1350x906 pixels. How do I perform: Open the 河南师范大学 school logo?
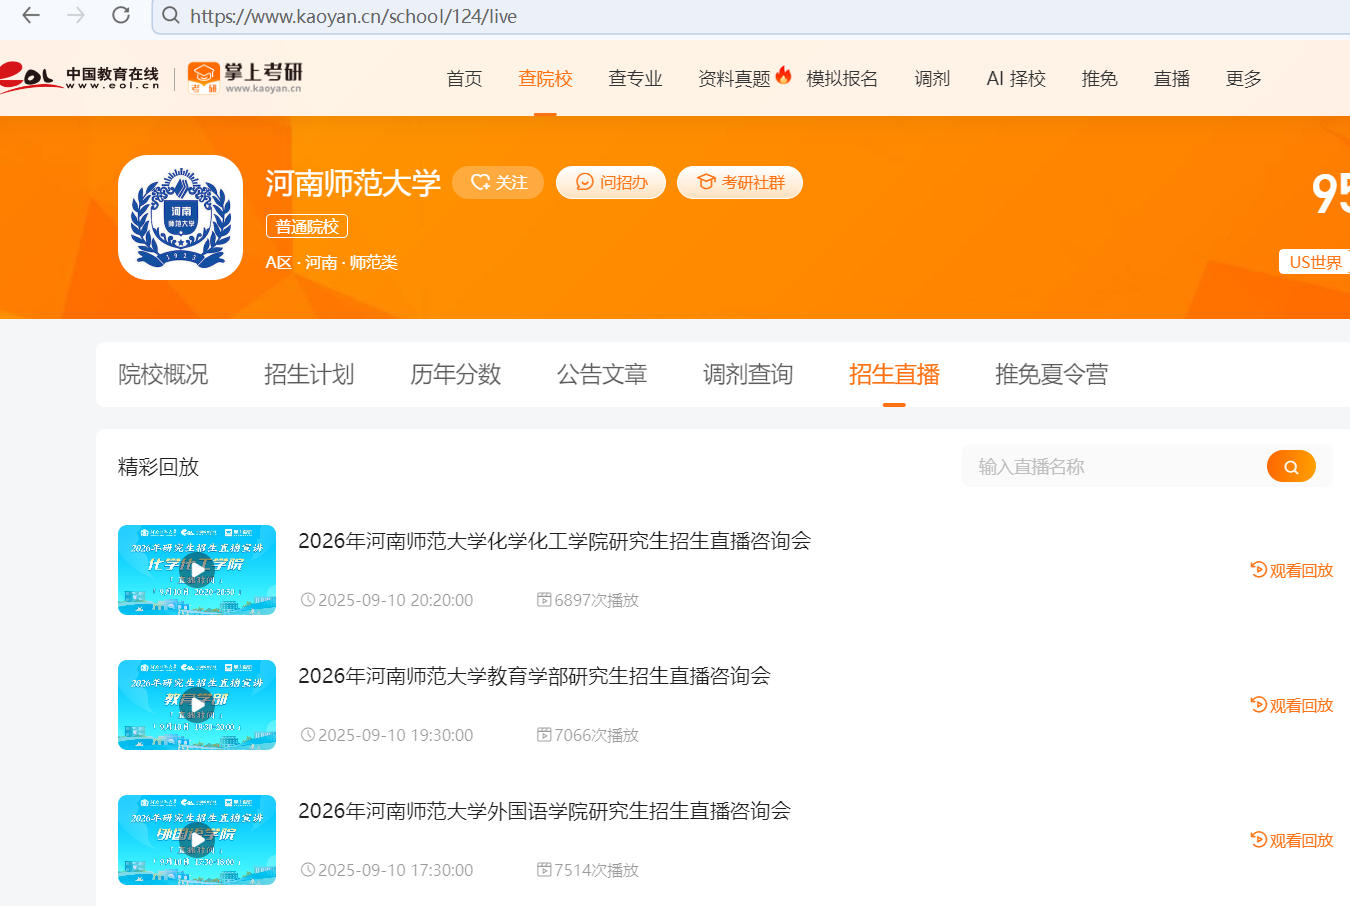tap(180, 217)
